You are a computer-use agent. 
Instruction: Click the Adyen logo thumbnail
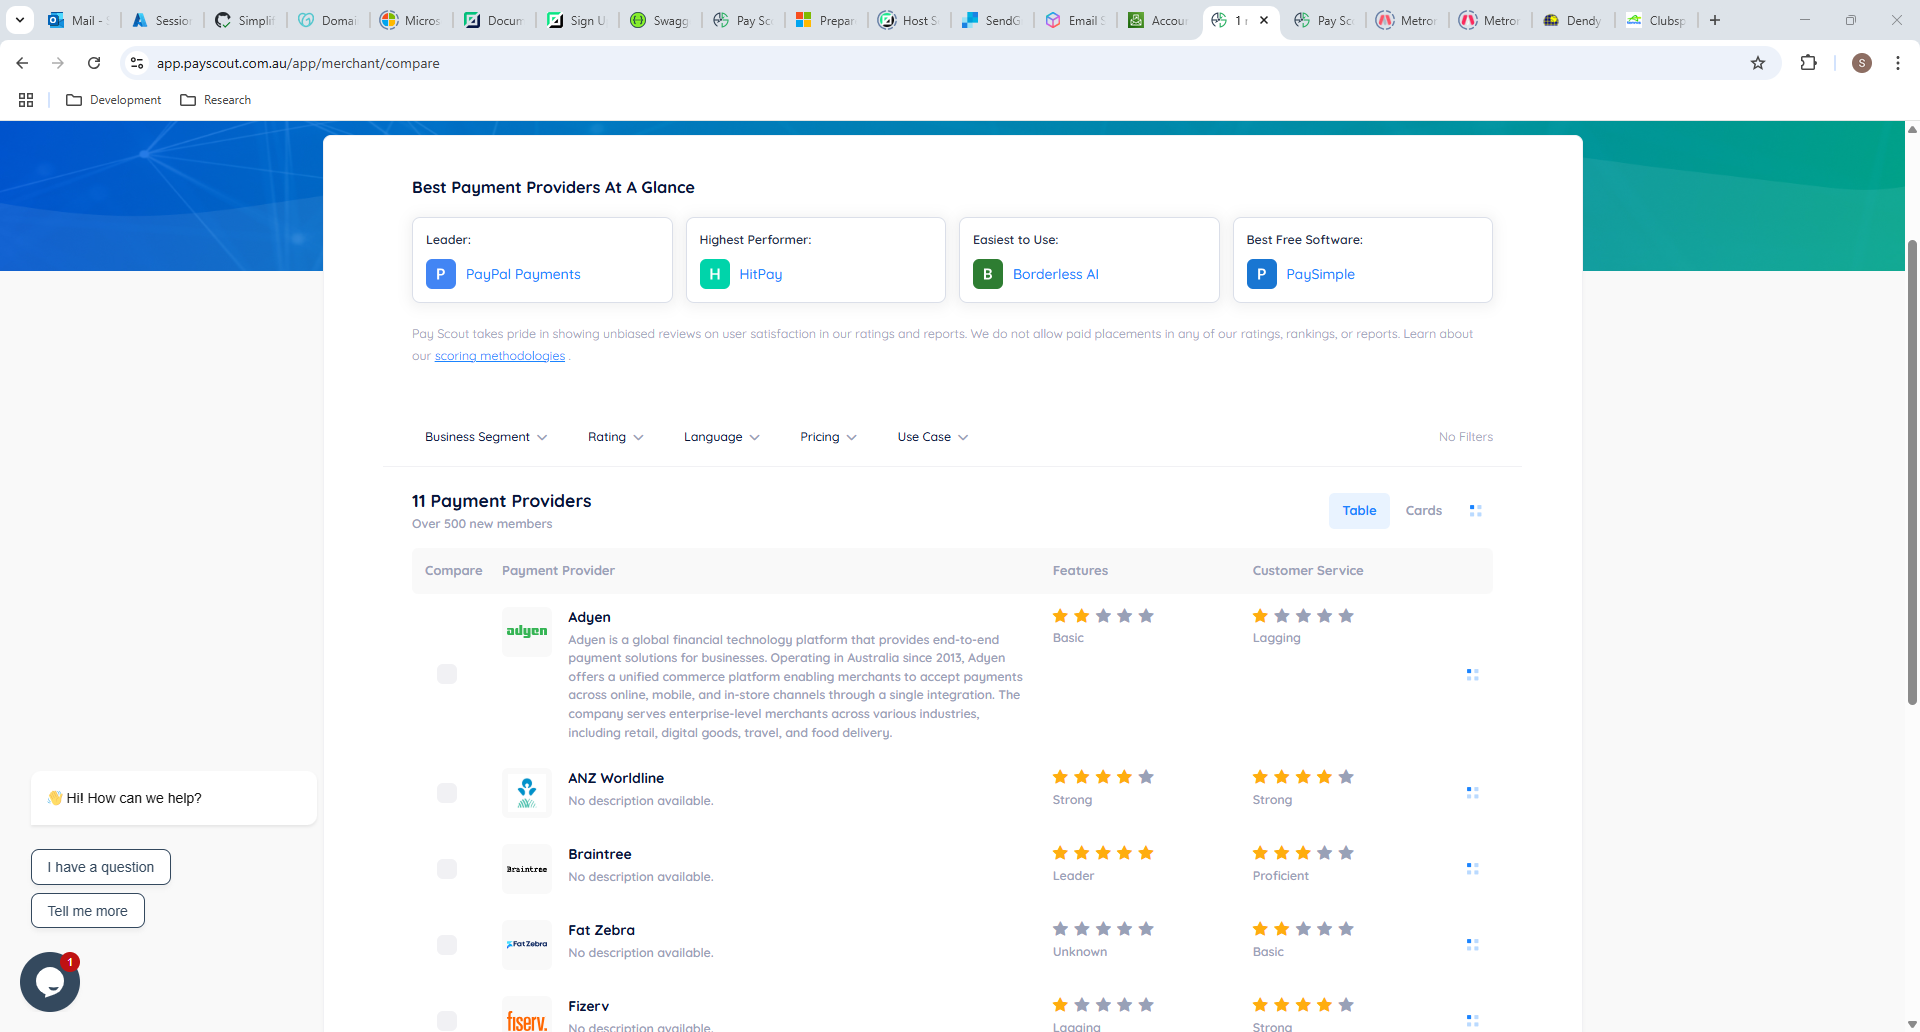tap(527, 632)
